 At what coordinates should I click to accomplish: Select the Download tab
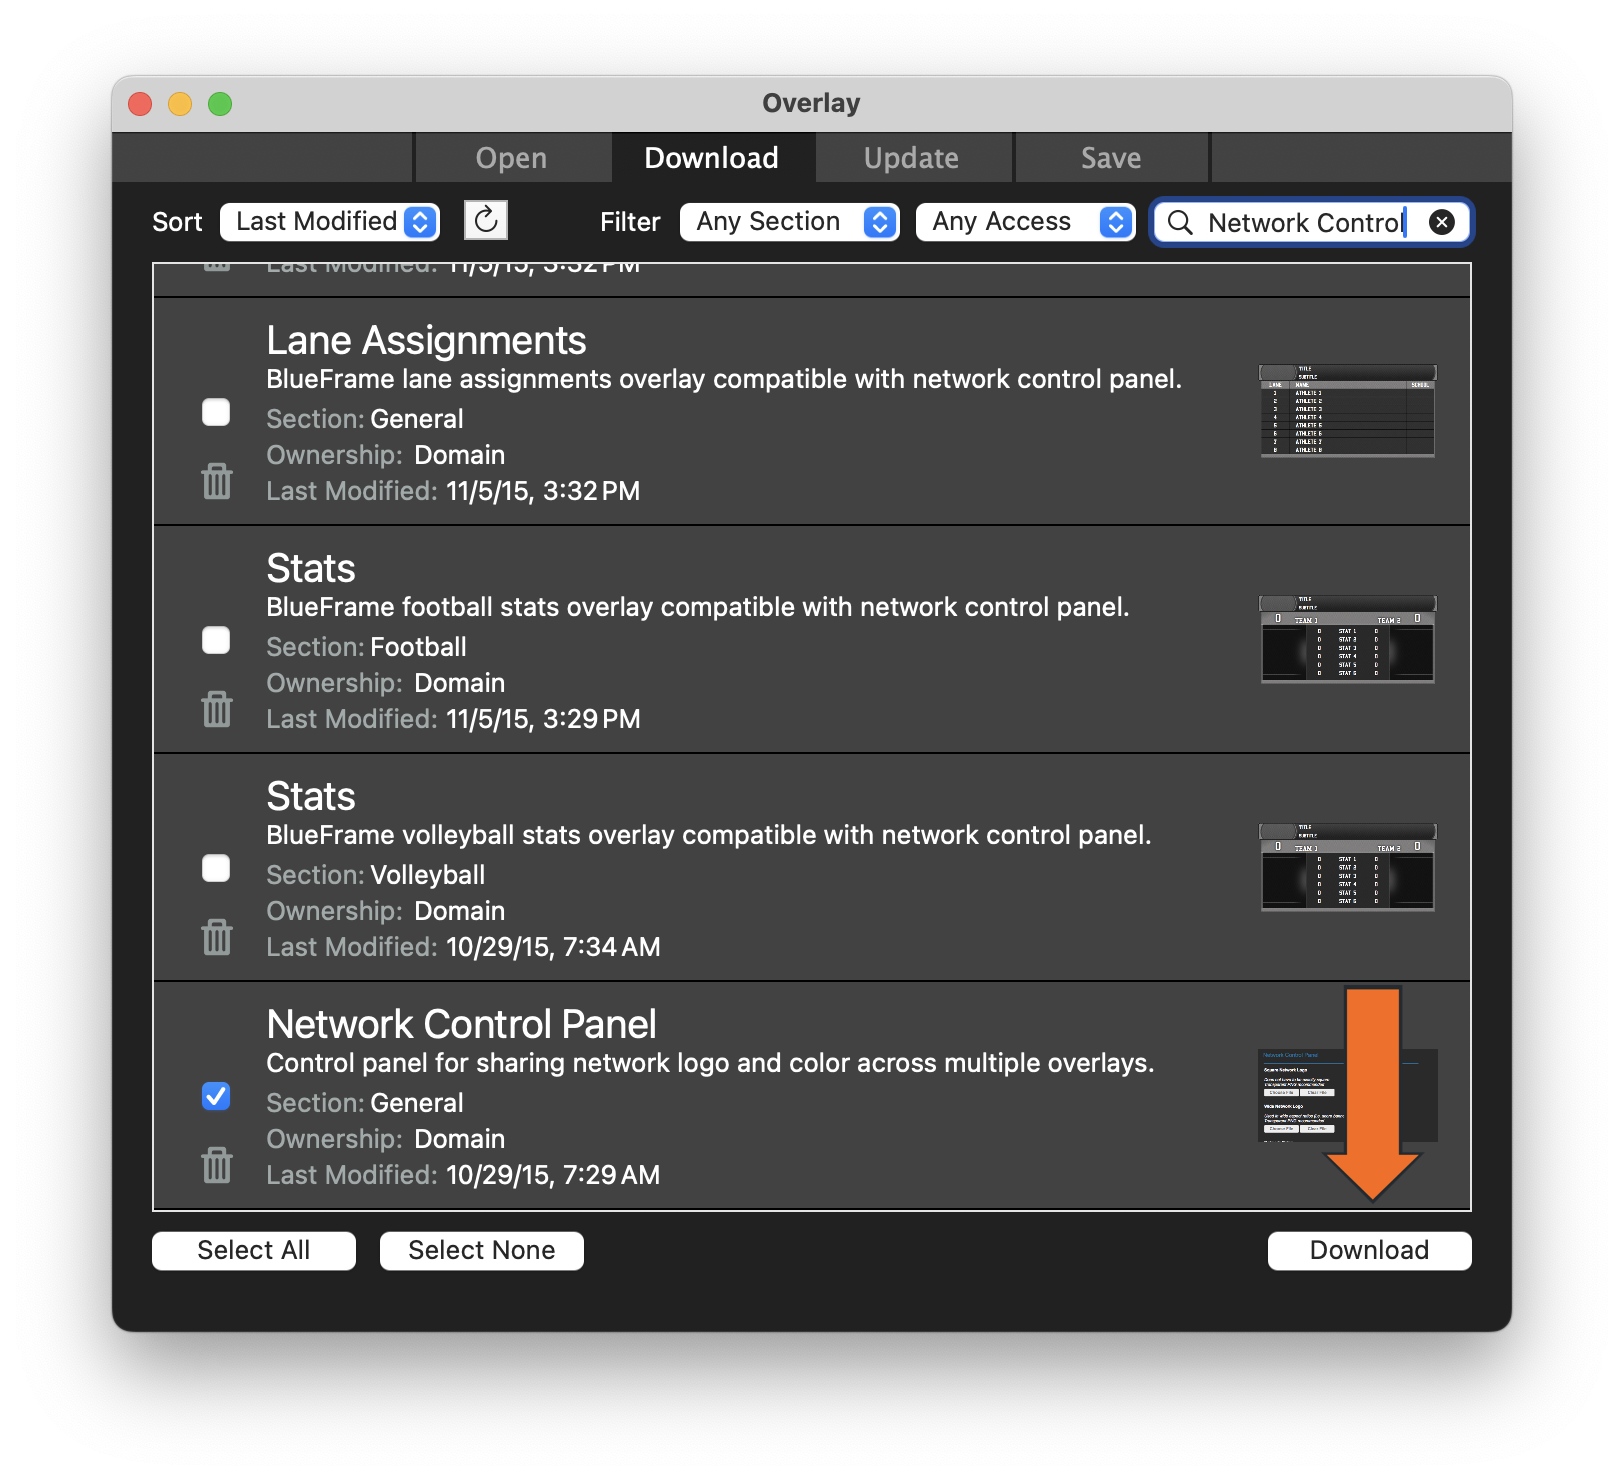click(712, 158)
